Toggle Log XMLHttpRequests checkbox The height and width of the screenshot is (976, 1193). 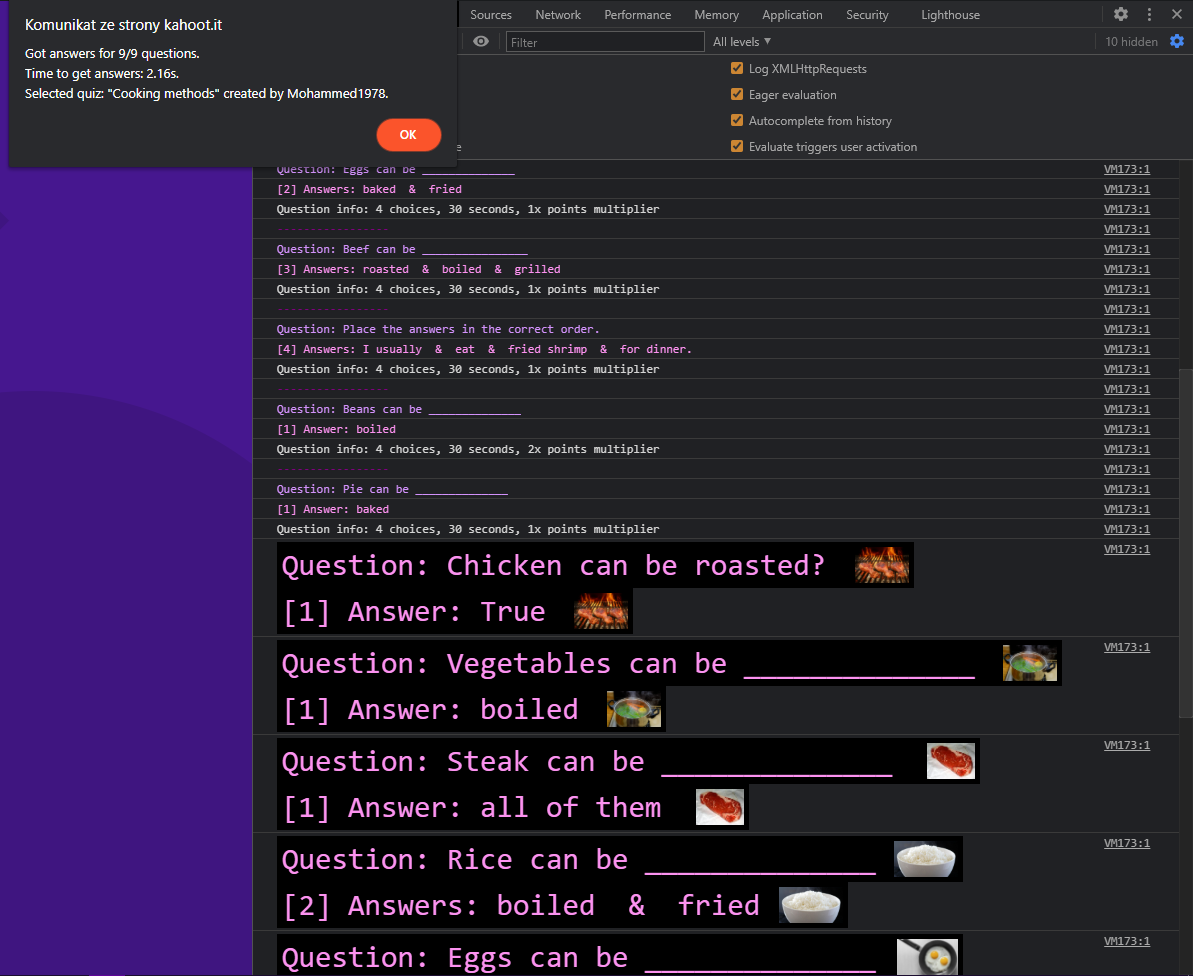736,68
